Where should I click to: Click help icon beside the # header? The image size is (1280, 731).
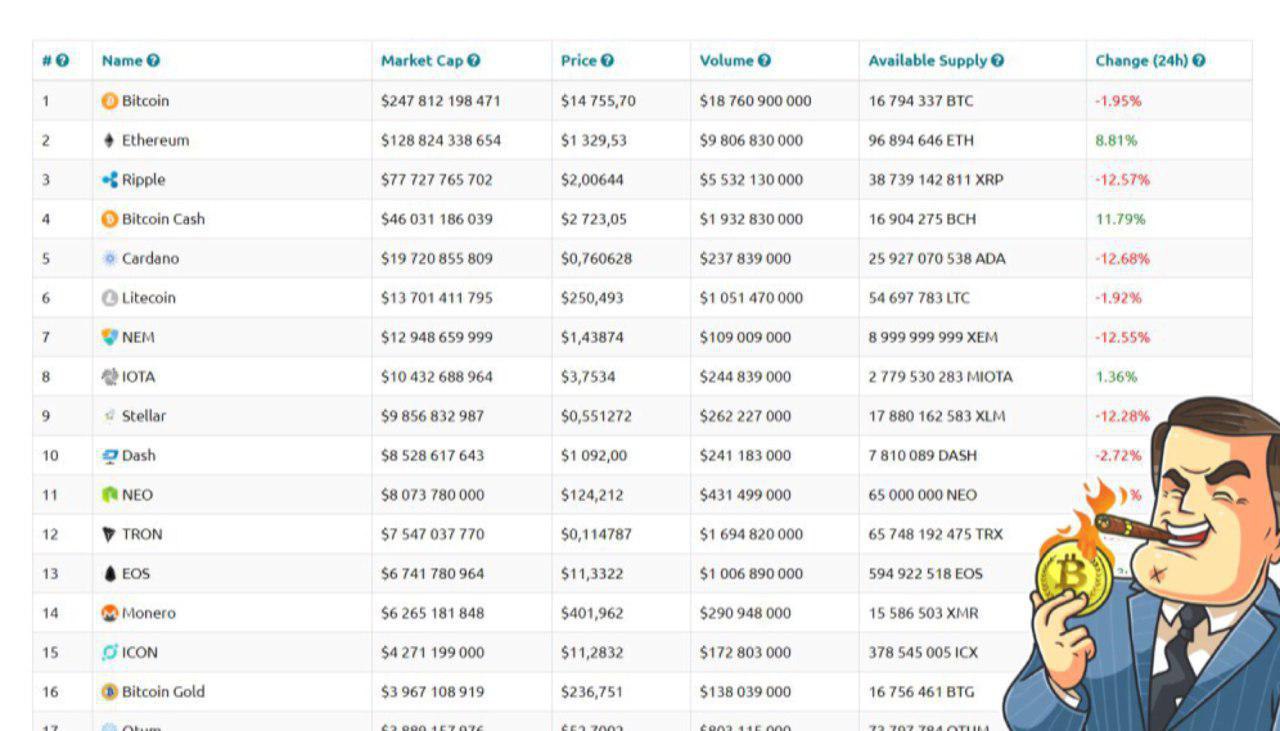point(63,61)
